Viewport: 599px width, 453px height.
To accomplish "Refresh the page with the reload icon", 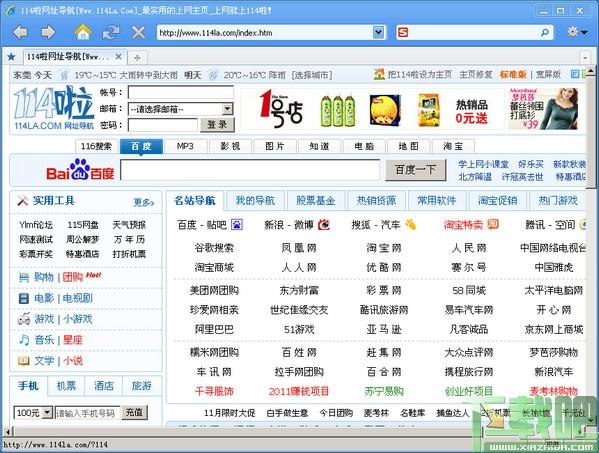I will point(111,32).
